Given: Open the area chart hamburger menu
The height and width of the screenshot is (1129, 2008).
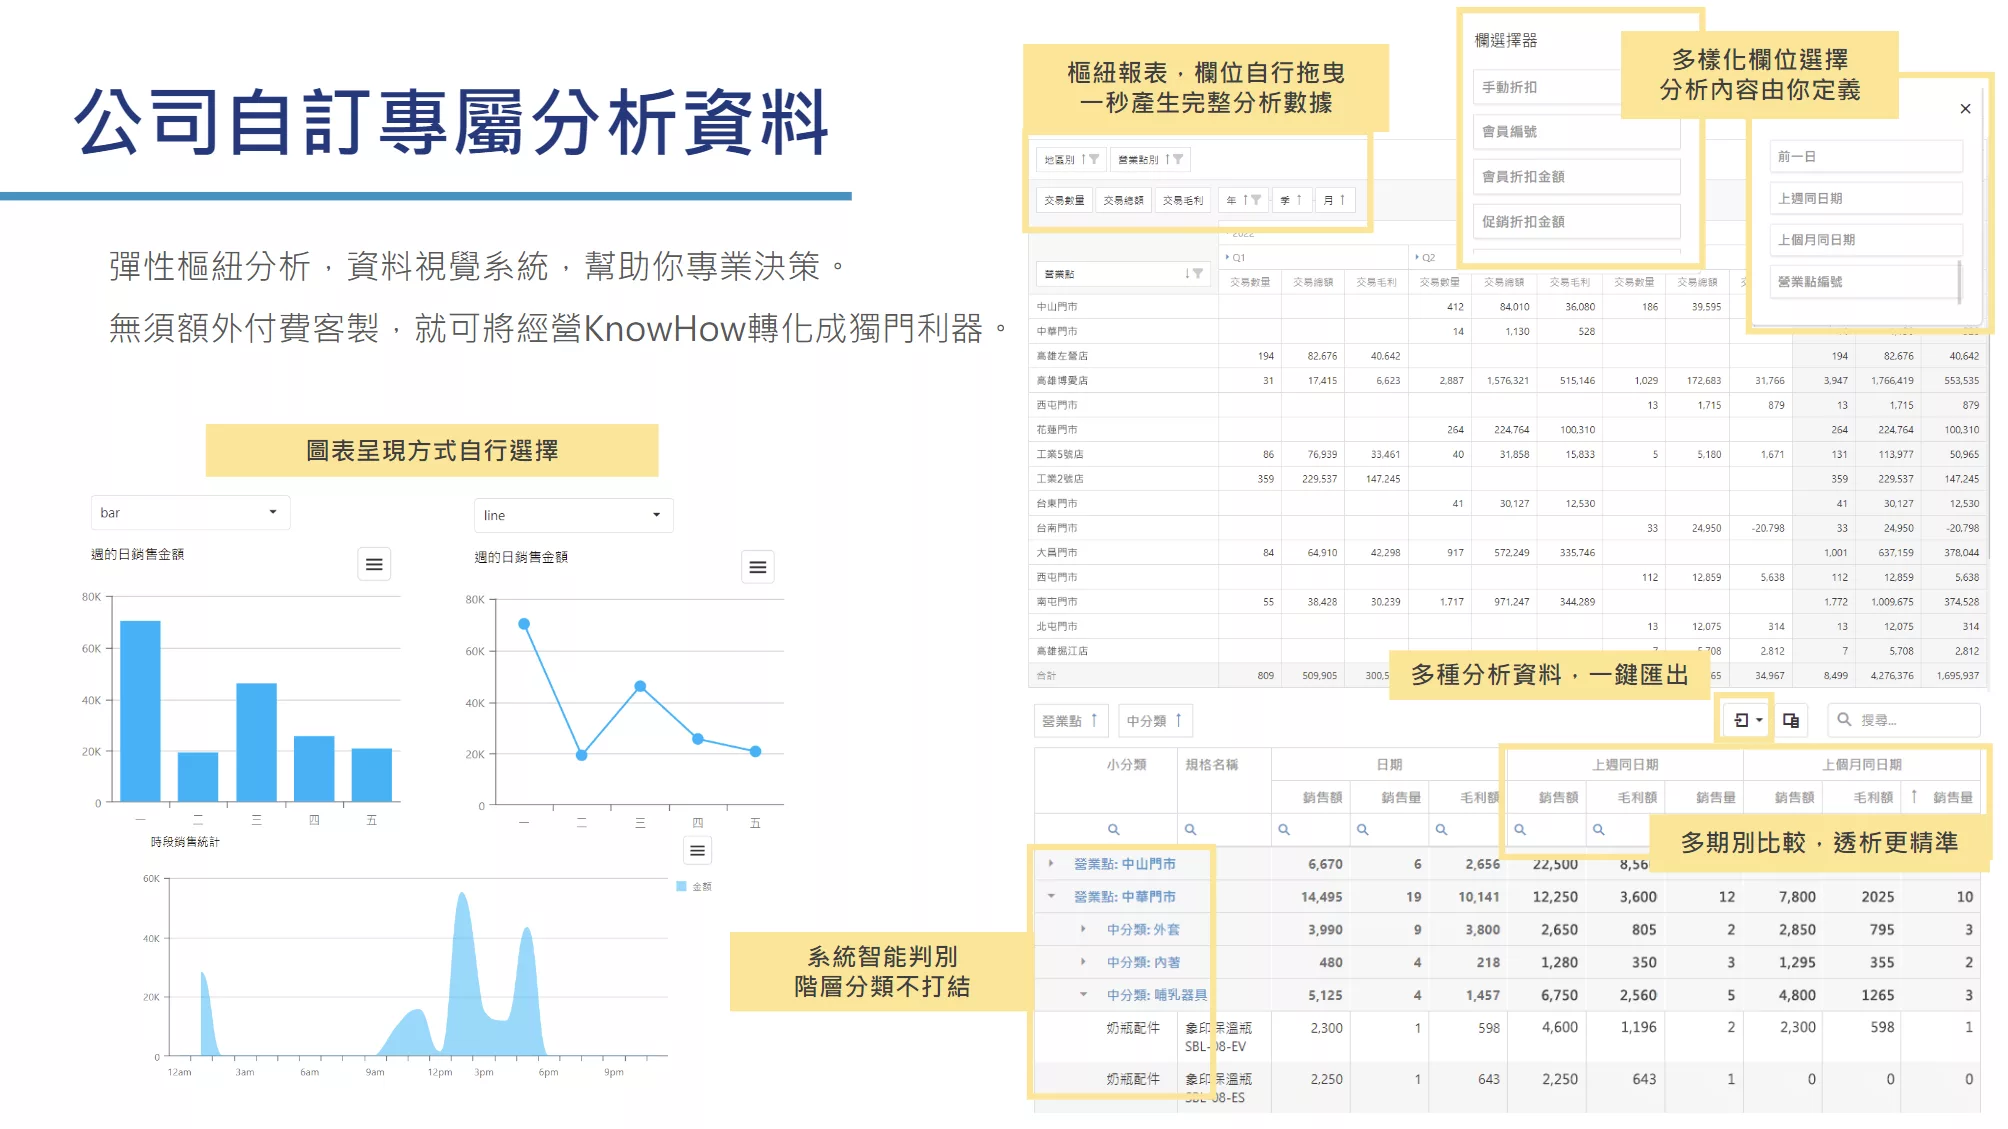Looking at the screenshot, I should (697, 850).
